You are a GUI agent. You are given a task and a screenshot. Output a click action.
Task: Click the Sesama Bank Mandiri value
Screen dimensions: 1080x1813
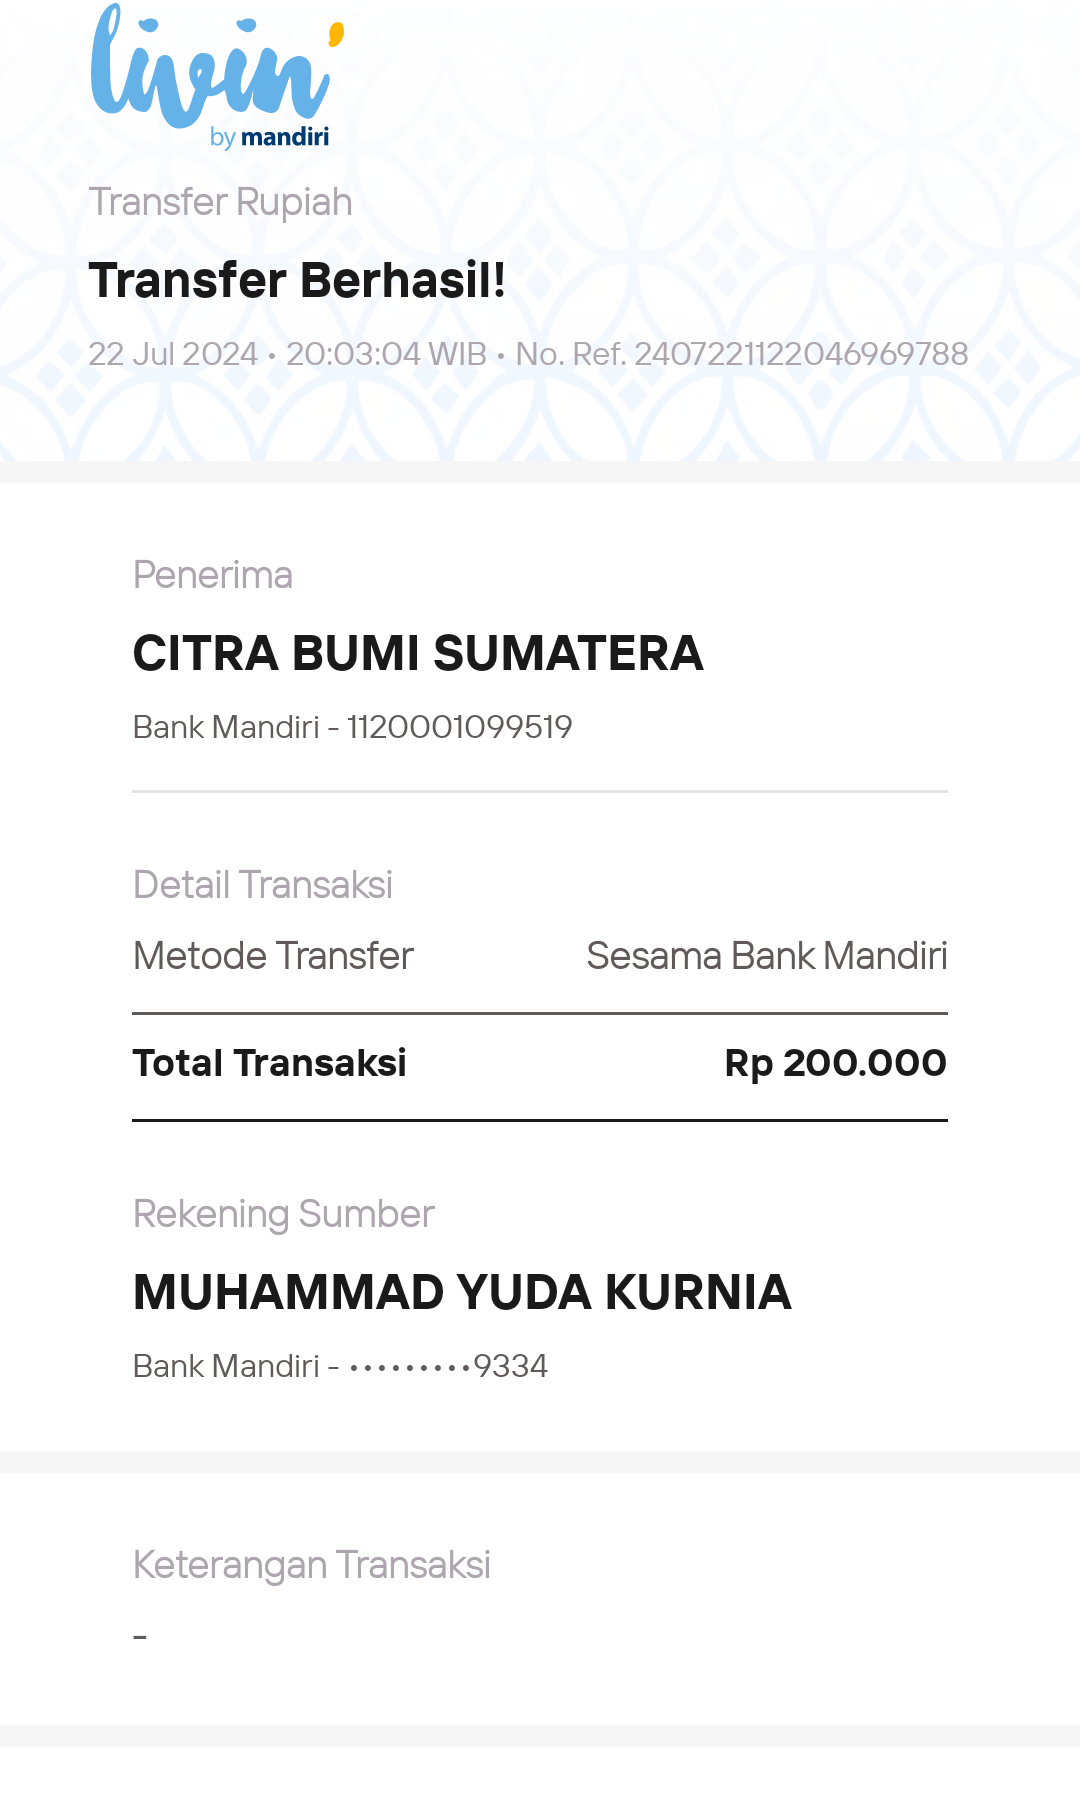(x=767, y=957)
